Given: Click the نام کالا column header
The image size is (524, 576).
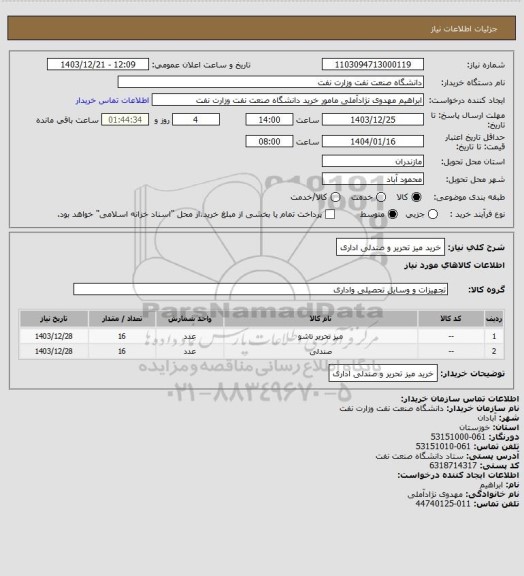Looking at the screenshot, I should pyautogui.click(x=320, y=319).
